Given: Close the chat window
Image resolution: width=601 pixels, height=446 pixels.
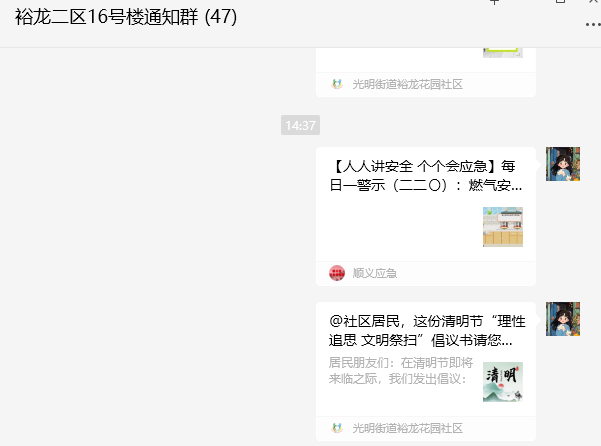Looking at the screenshot, I should [594, 2].
